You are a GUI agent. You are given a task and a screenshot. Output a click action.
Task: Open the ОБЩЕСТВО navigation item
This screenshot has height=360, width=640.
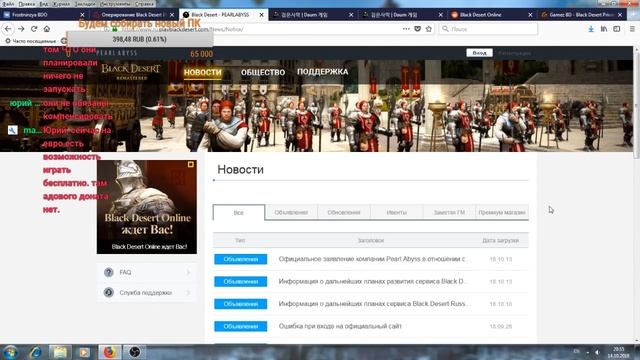click(263, 72)
